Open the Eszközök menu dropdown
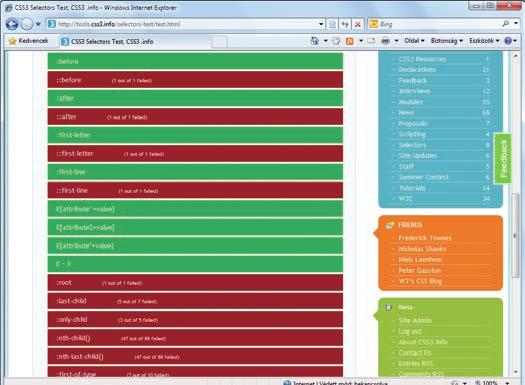 click(484, 41)
